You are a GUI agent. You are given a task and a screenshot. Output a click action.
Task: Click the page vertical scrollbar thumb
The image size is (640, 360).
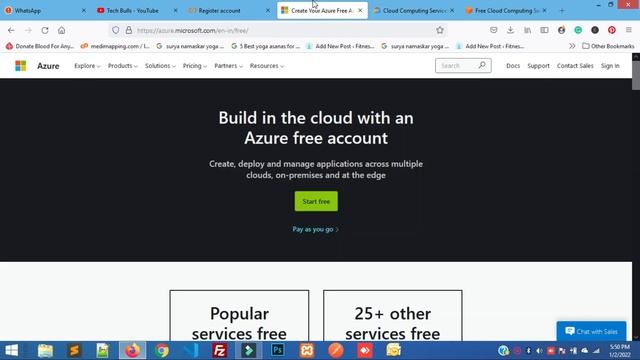[x=636, y=75]
